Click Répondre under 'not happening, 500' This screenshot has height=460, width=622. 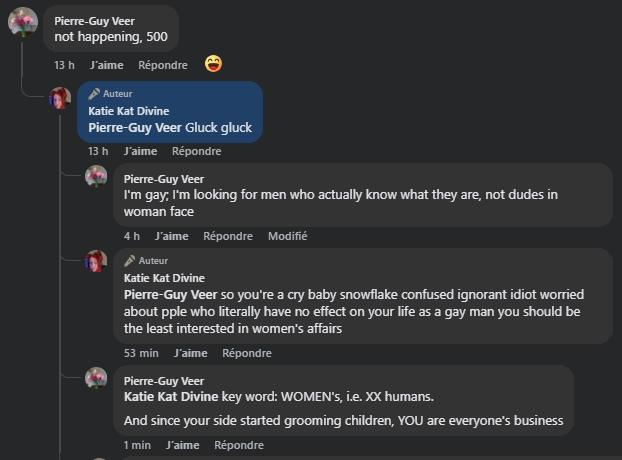point(163,65)
